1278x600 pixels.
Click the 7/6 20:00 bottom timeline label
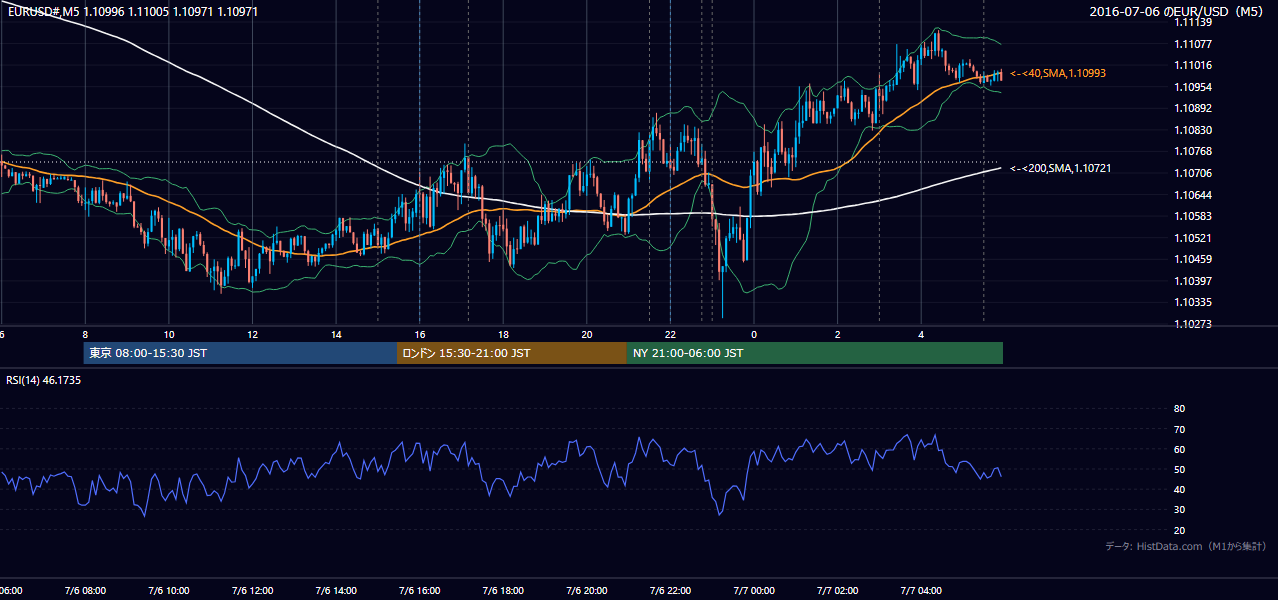pyautogui.click(x=587, y=591)
